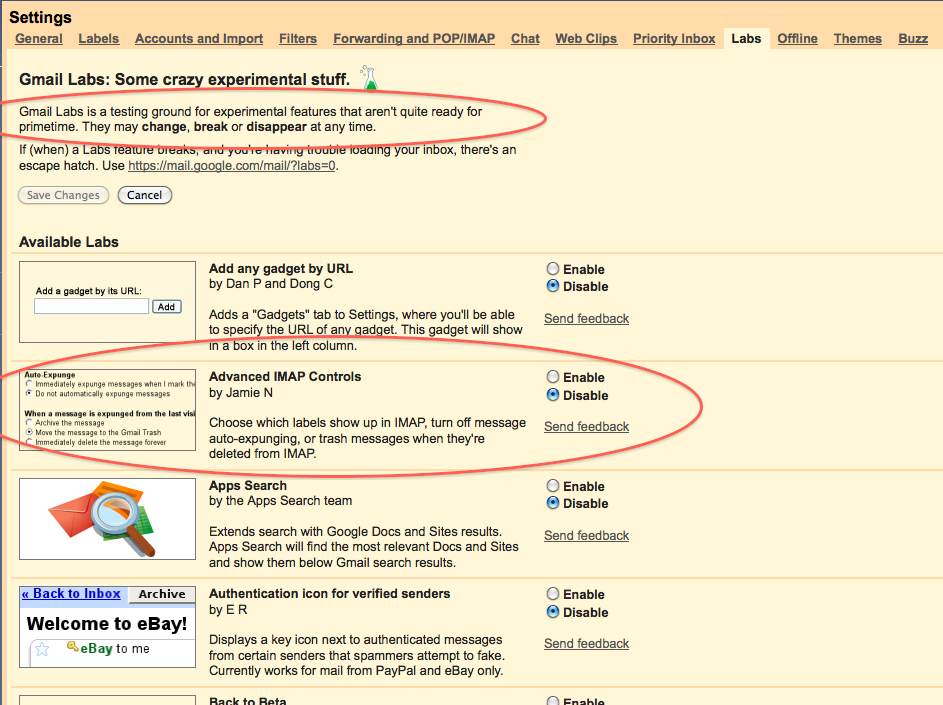The height and width of the screenshot is (705, 943).
Task: Click the 'Apps Search' title
Action: click(248, 485)
